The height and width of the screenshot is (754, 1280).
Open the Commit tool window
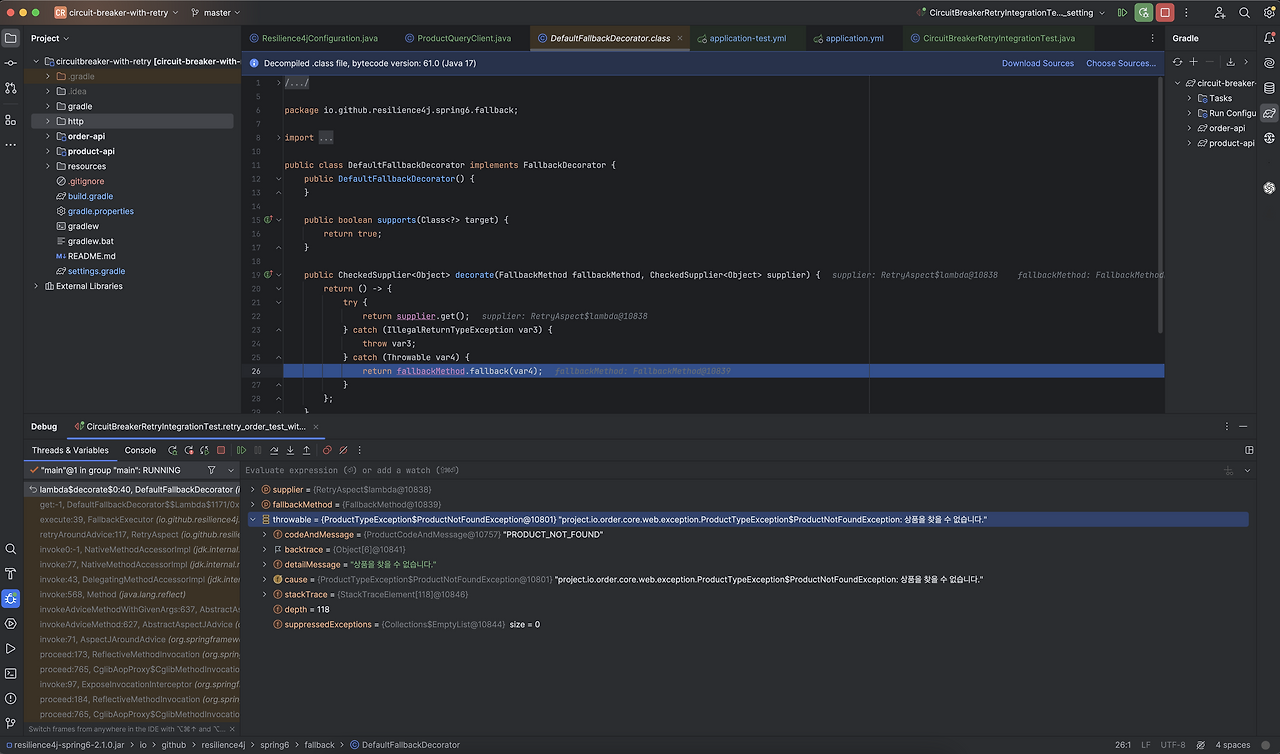(11, 63)
